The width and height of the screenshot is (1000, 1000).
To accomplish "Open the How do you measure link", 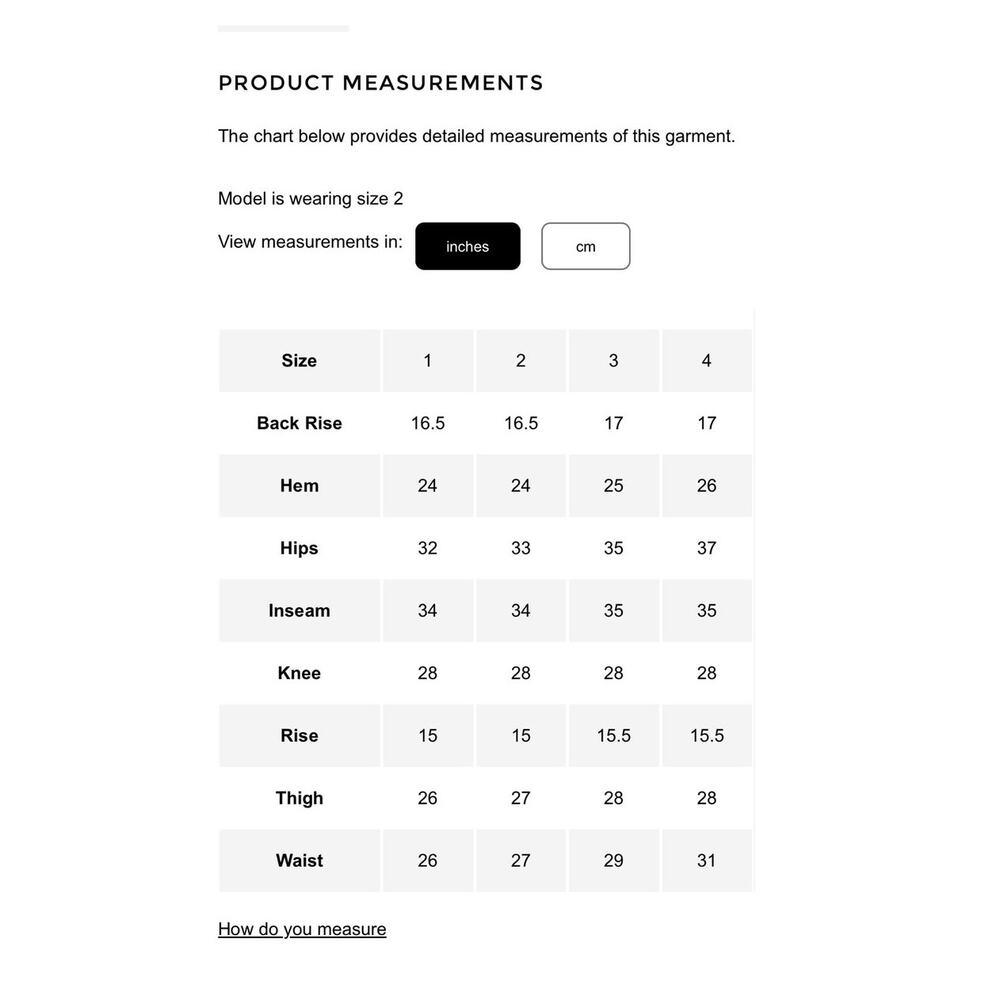I will (x=302, y=929).
